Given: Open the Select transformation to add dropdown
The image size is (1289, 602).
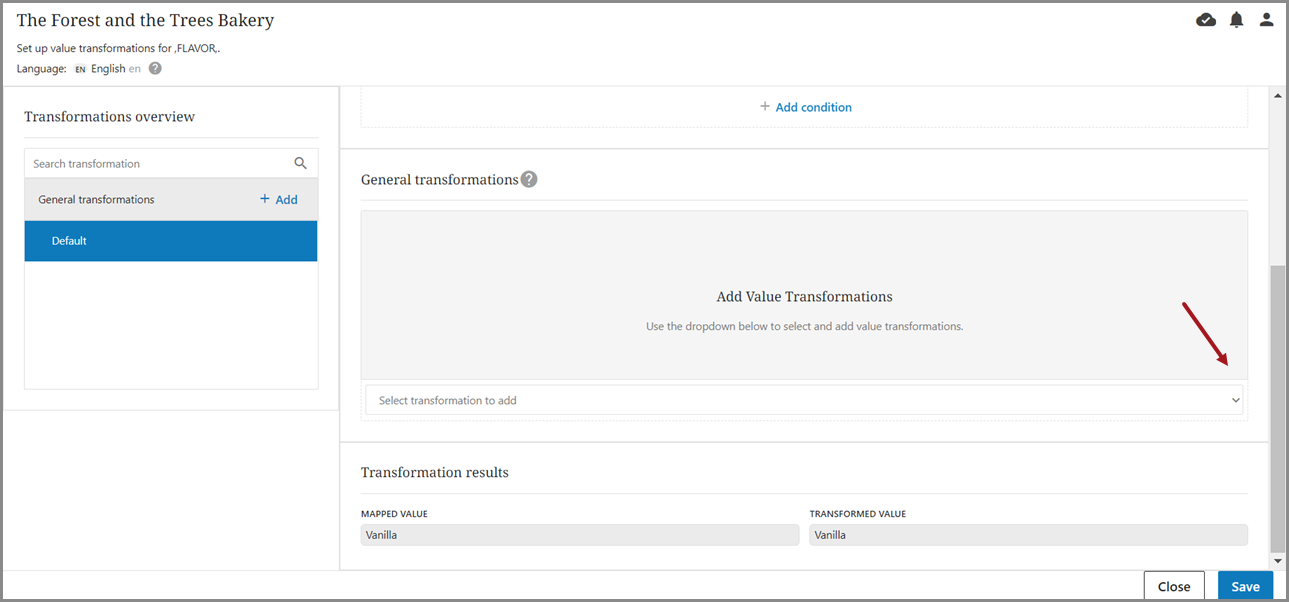Looking at the screenshot, I should coord(804,400).
